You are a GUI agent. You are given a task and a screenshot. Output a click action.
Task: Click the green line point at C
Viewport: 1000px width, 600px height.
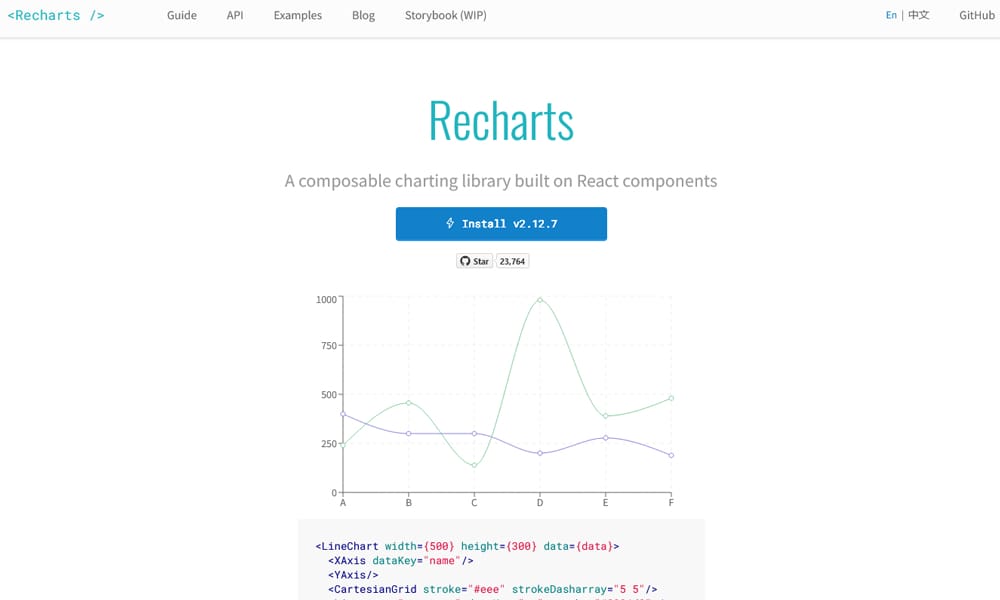(474, 466)
